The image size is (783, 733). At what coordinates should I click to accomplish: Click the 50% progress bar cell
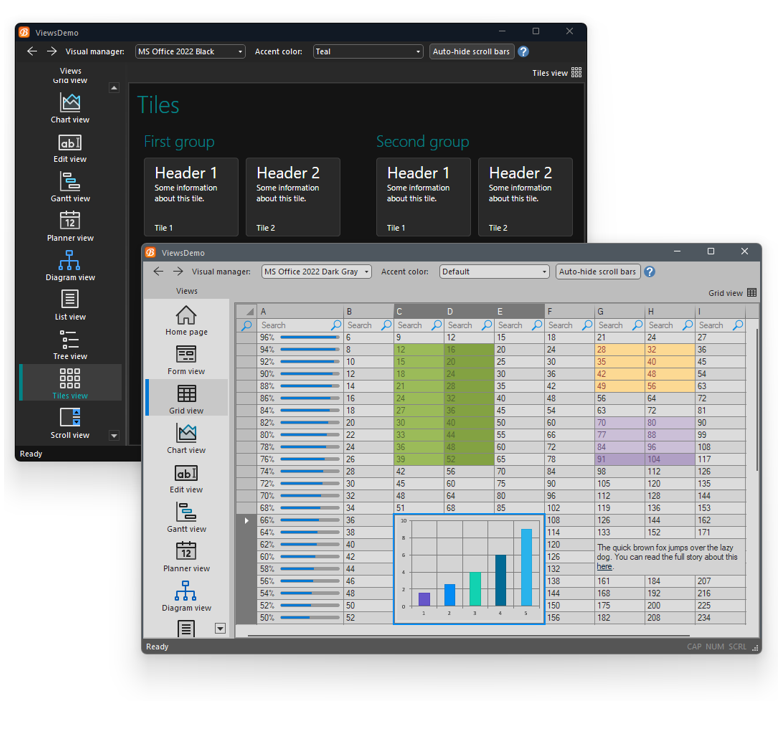point(300,618)
